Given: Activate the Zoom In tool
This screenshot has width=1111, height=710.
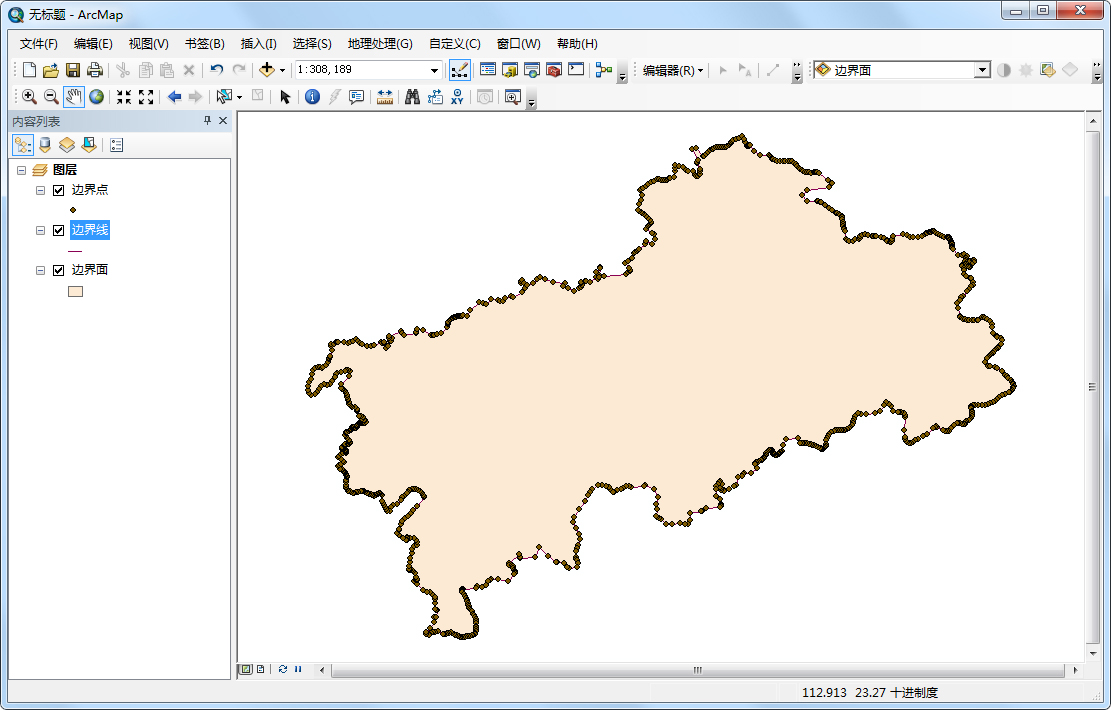Looking at the screenshot, I should 28,96.
